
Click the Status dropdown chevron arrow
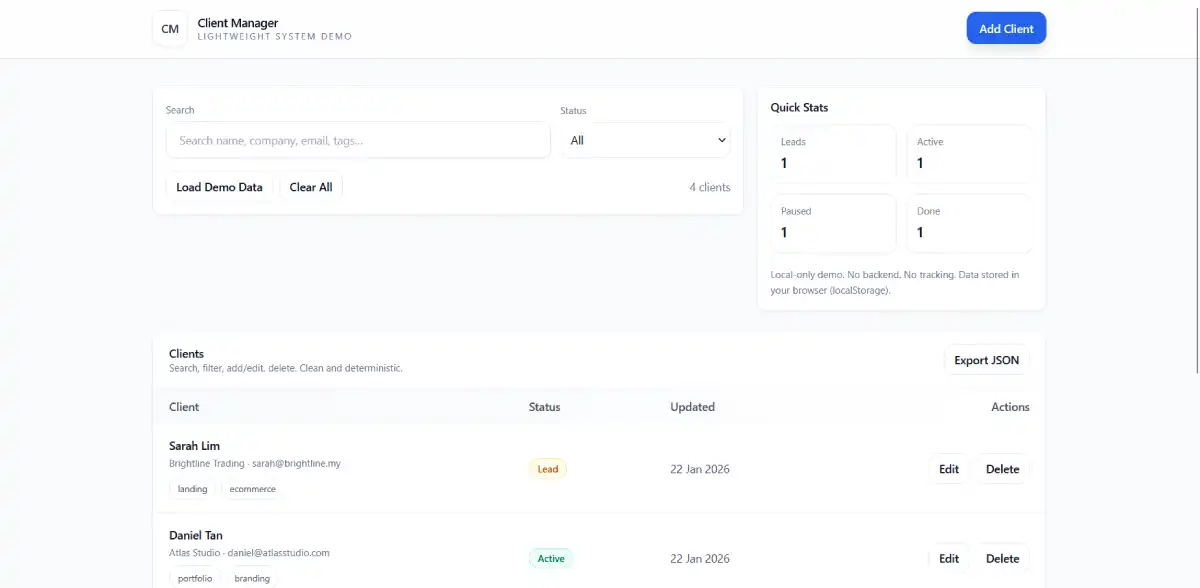coord(720,140)
